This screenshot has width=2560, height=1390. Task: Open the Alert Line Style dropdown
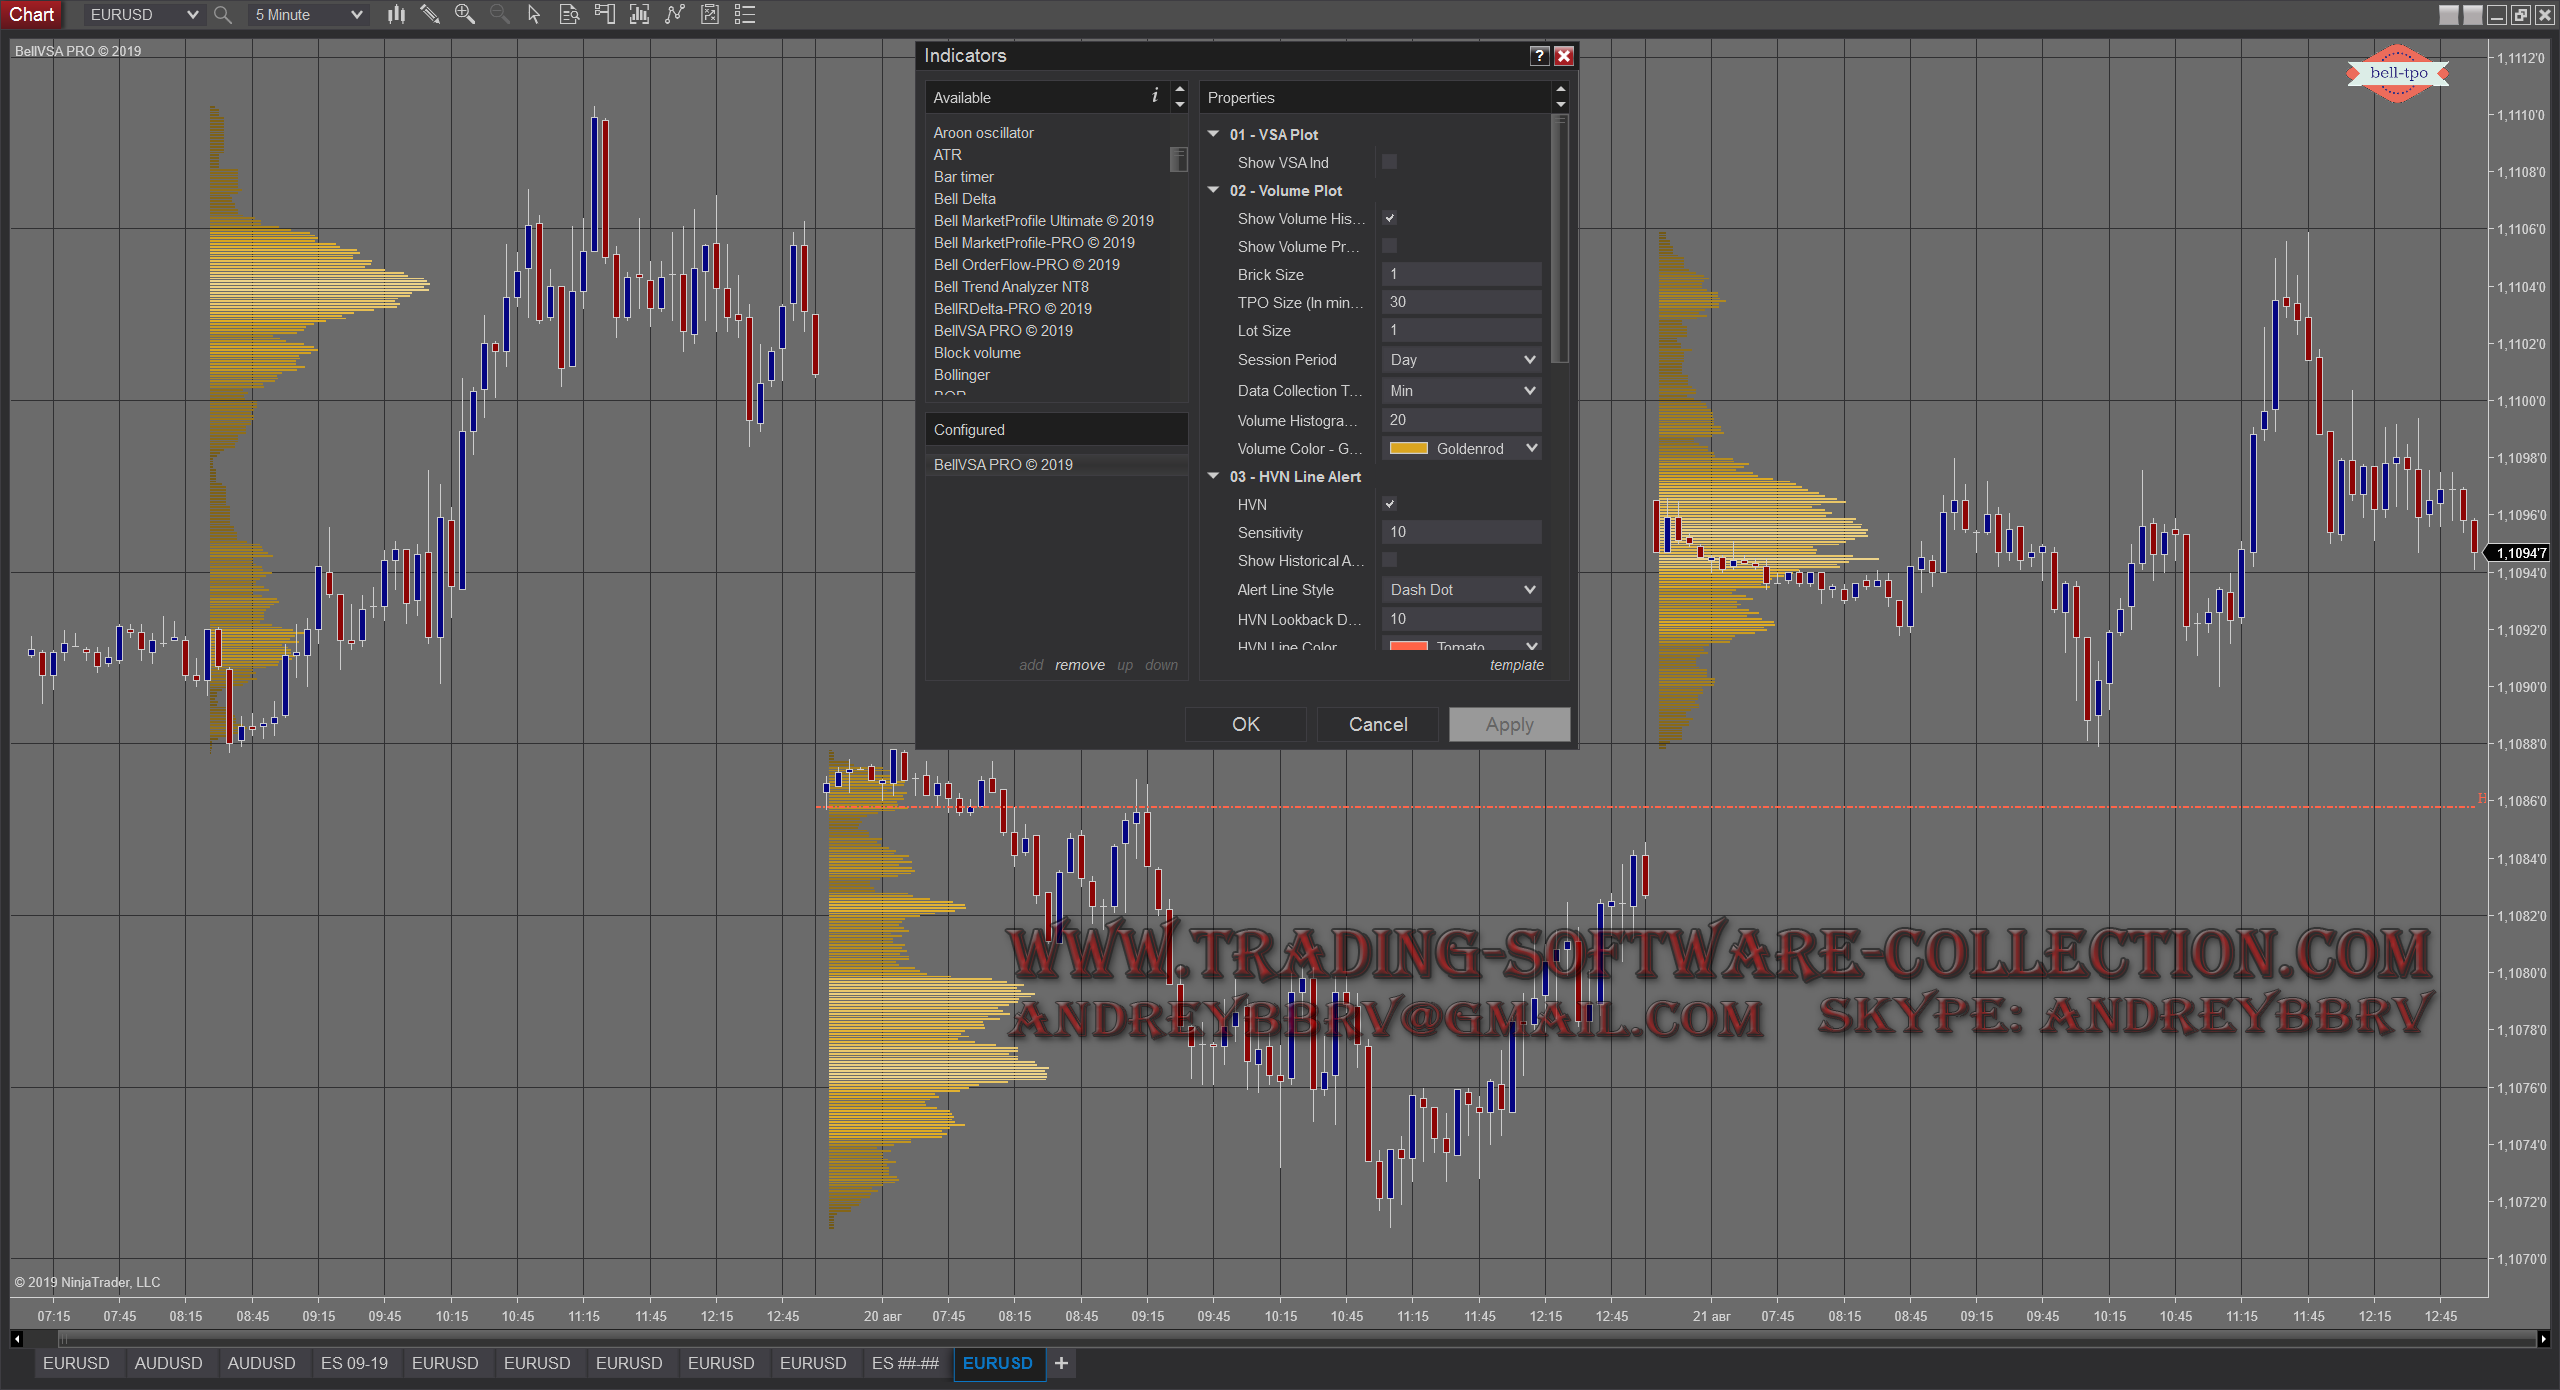[x=1461, y=590]
